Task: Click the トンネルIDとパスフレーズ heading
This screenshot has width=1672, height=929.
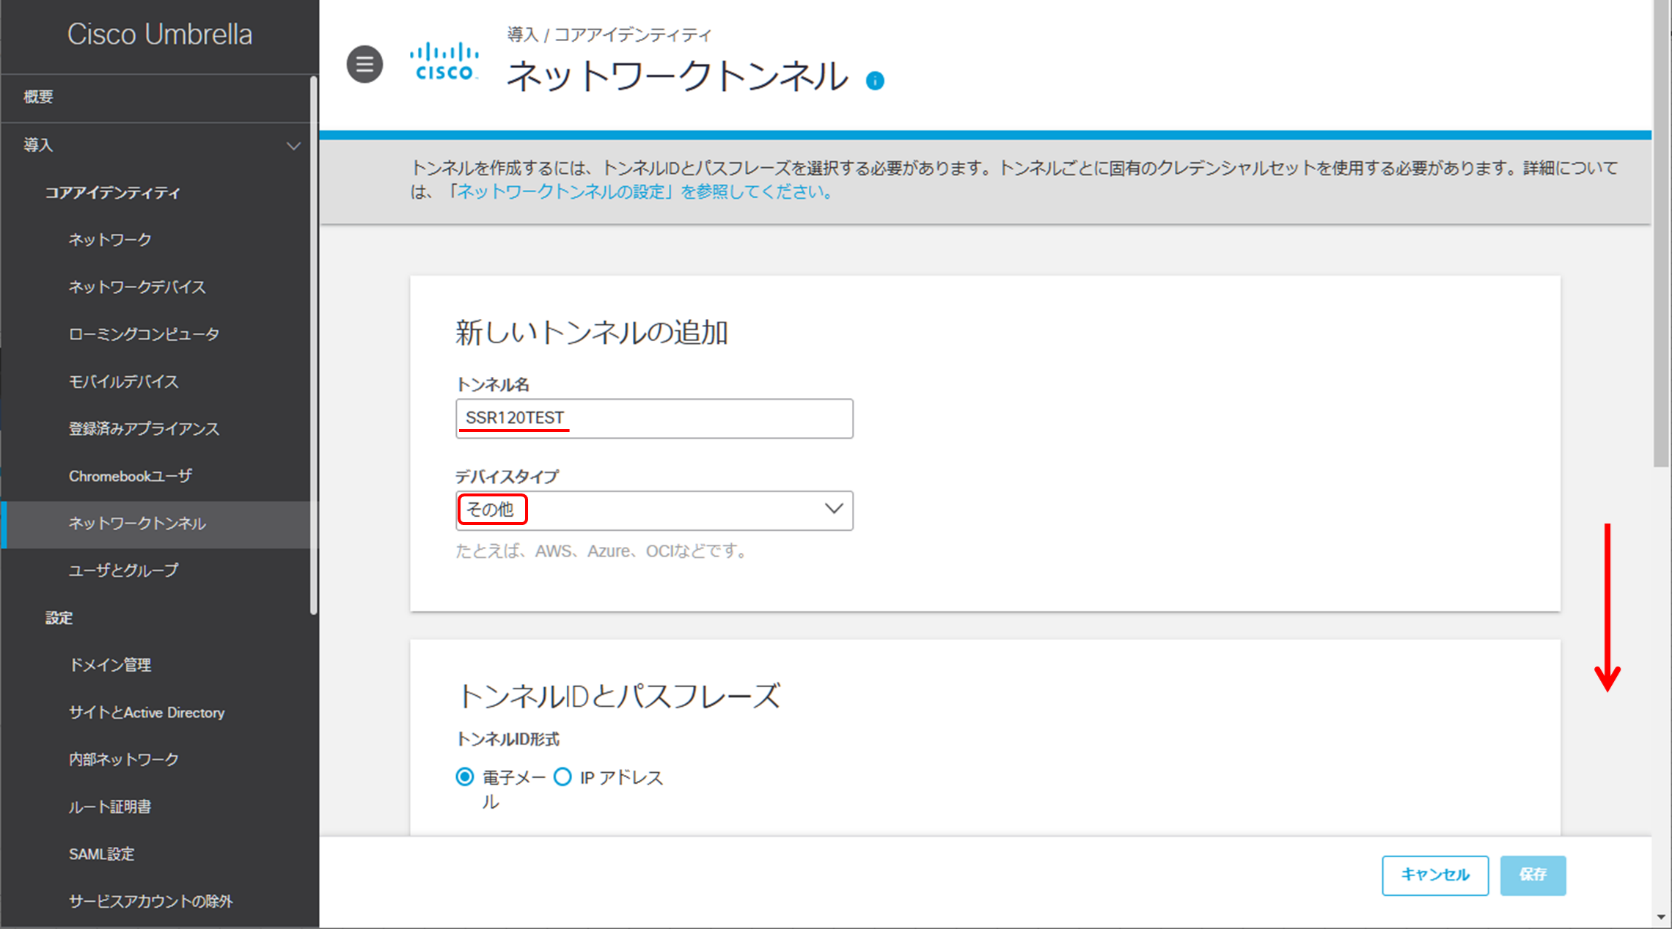Action: [x=618, y=696]
